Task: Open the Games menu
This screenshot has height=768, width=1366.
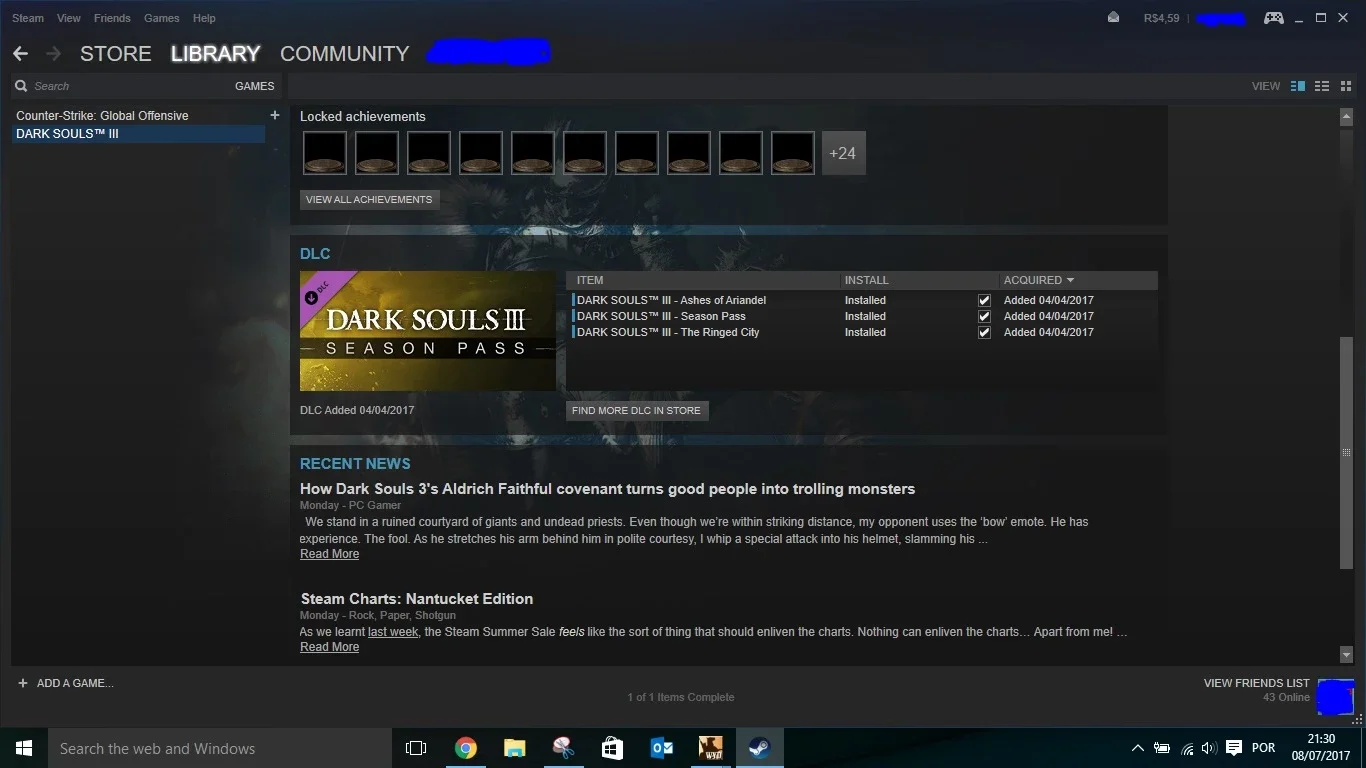Action: [162, 18]
